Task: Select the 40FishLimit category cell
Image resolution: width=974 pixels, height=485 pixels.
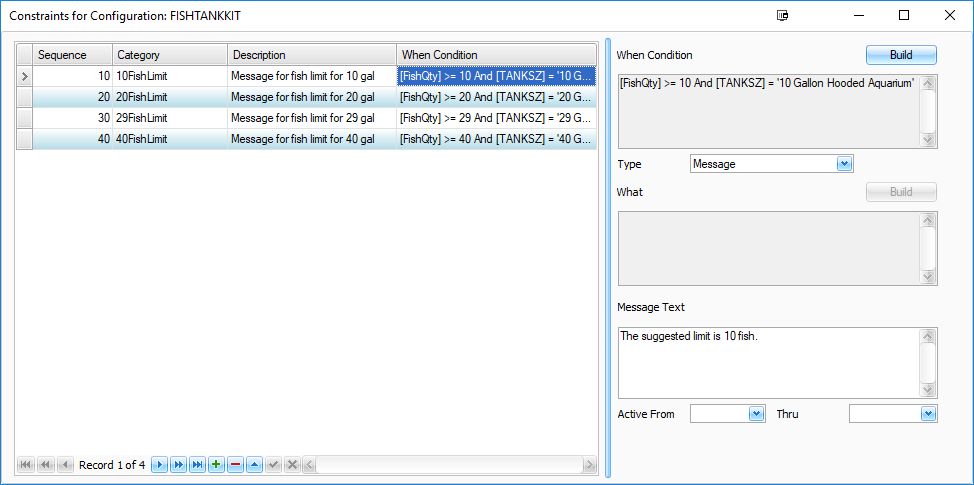Action: point(170,139)
